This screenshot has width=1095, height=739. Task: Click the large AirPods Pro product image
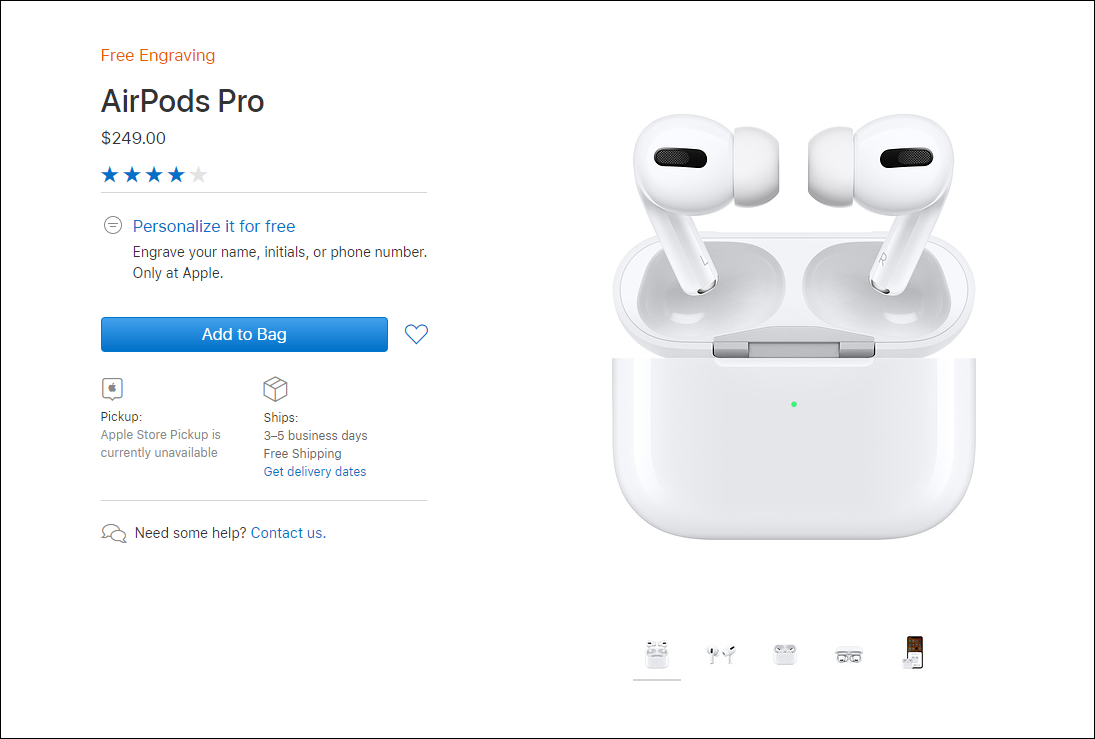[793, 326]
